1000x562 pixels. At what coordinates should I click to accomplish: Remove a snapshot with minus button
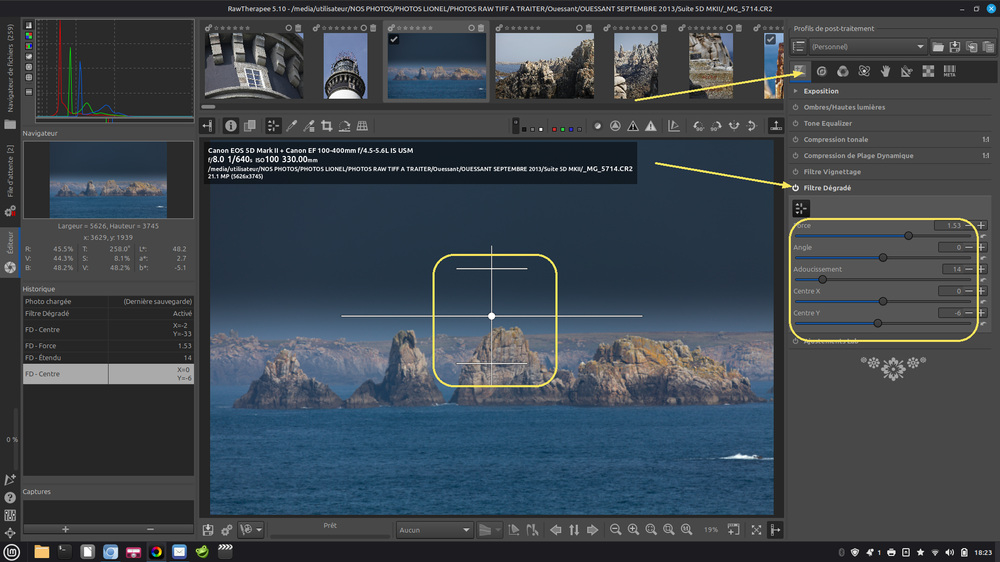click(x=151, y=529)
